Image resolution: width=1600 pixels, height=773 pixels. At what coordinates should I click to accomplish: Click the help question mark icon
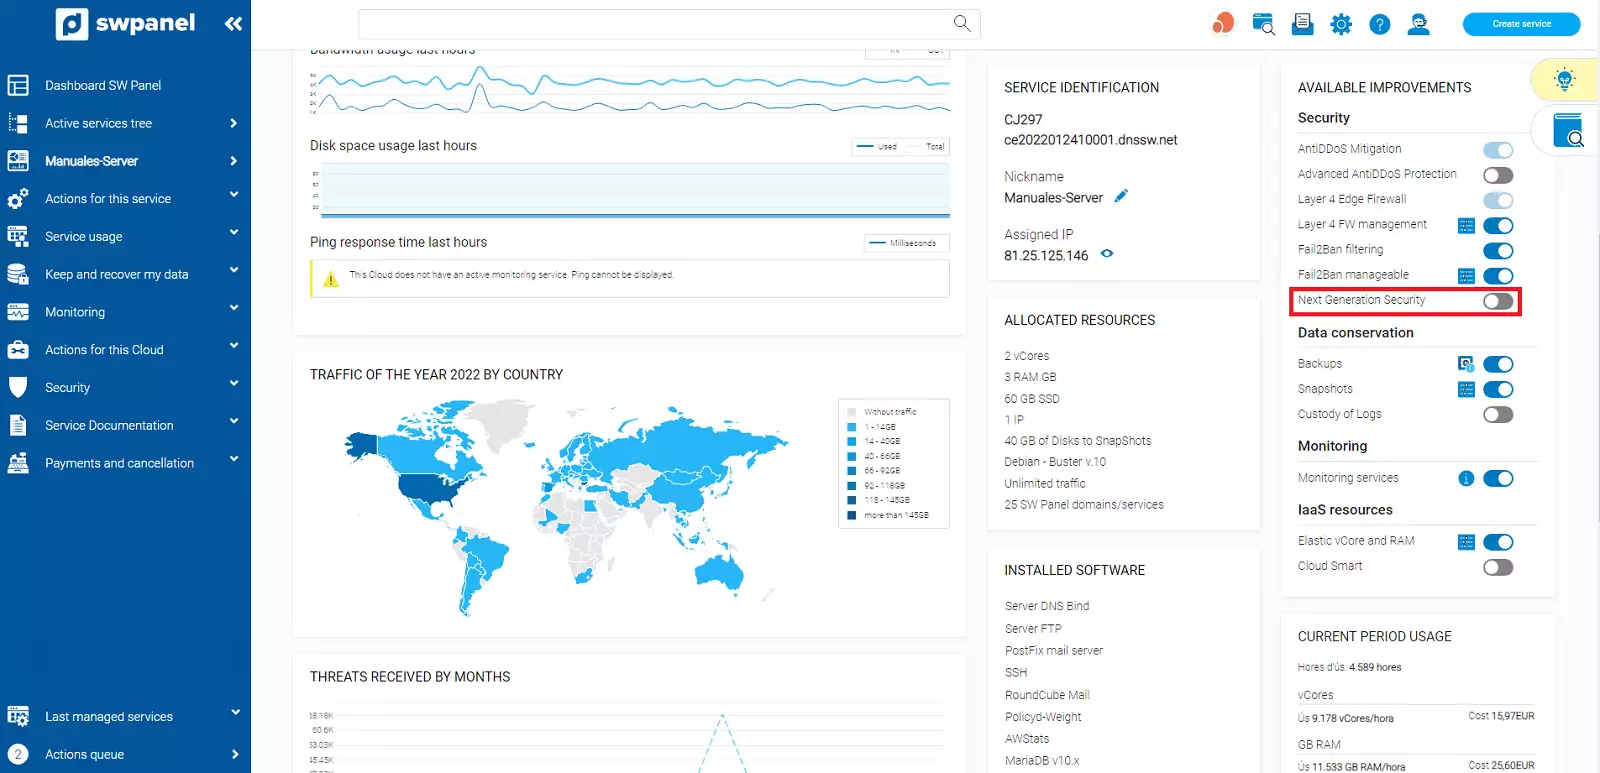[x=1380, y=24]
